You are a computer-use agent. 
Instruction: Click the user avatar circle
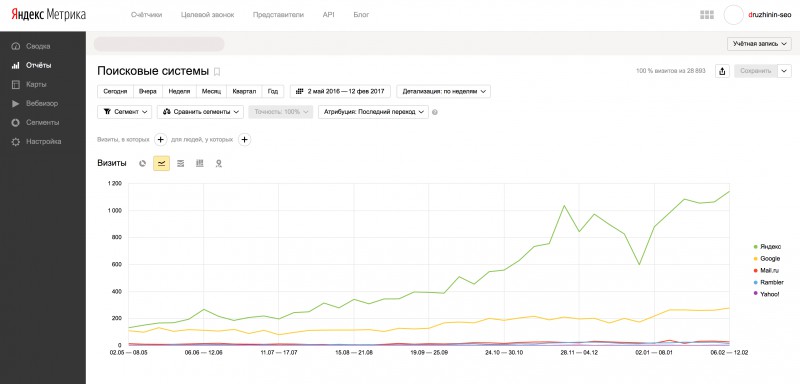734,15
